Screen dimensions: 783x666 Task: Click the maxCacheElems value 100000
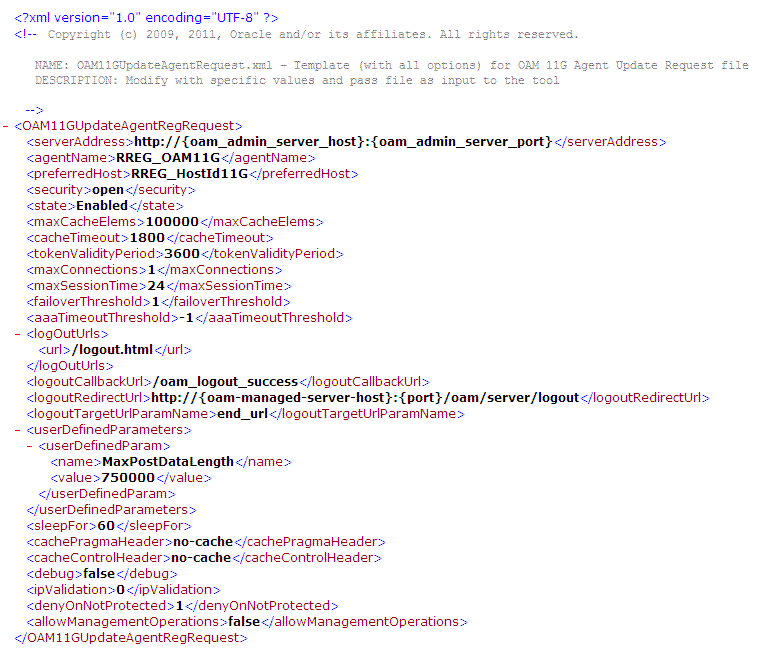click(172, 222)
